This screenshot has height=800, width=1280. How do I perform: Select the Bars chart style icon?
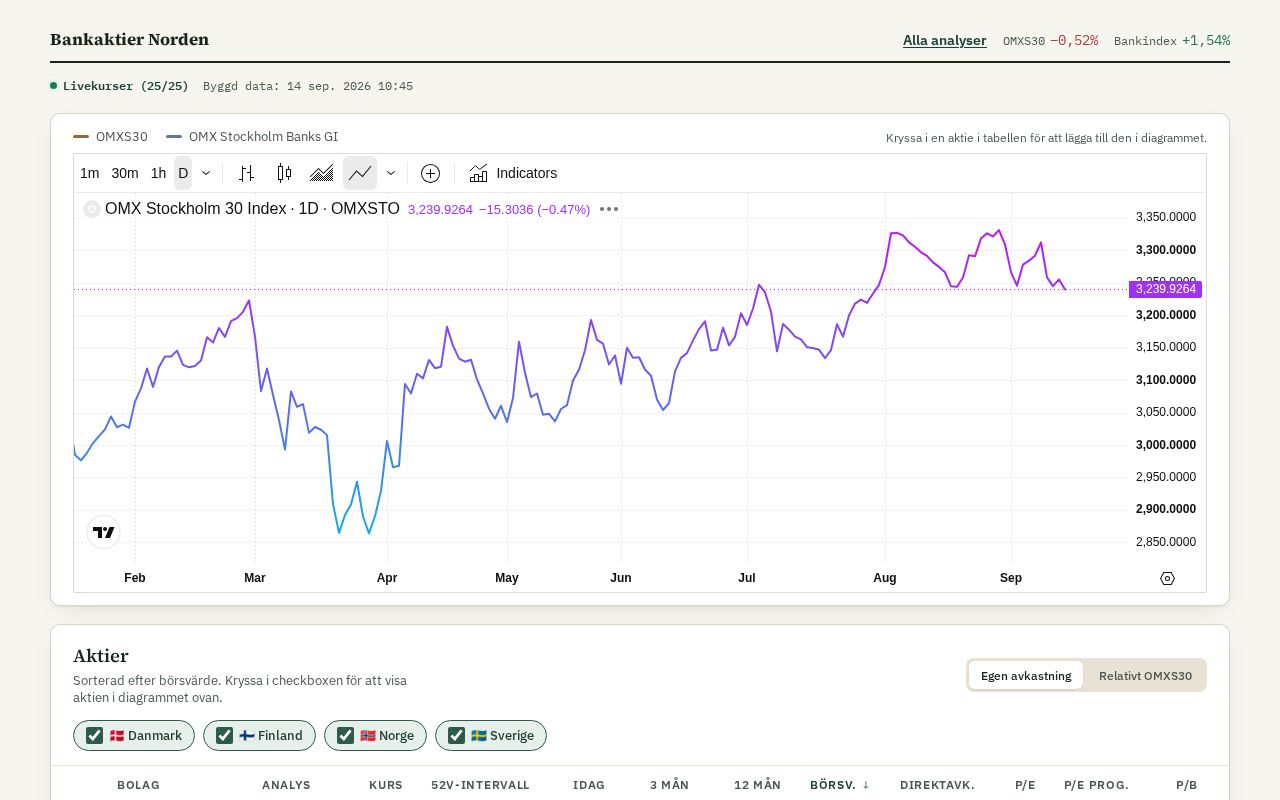[246, 173]
